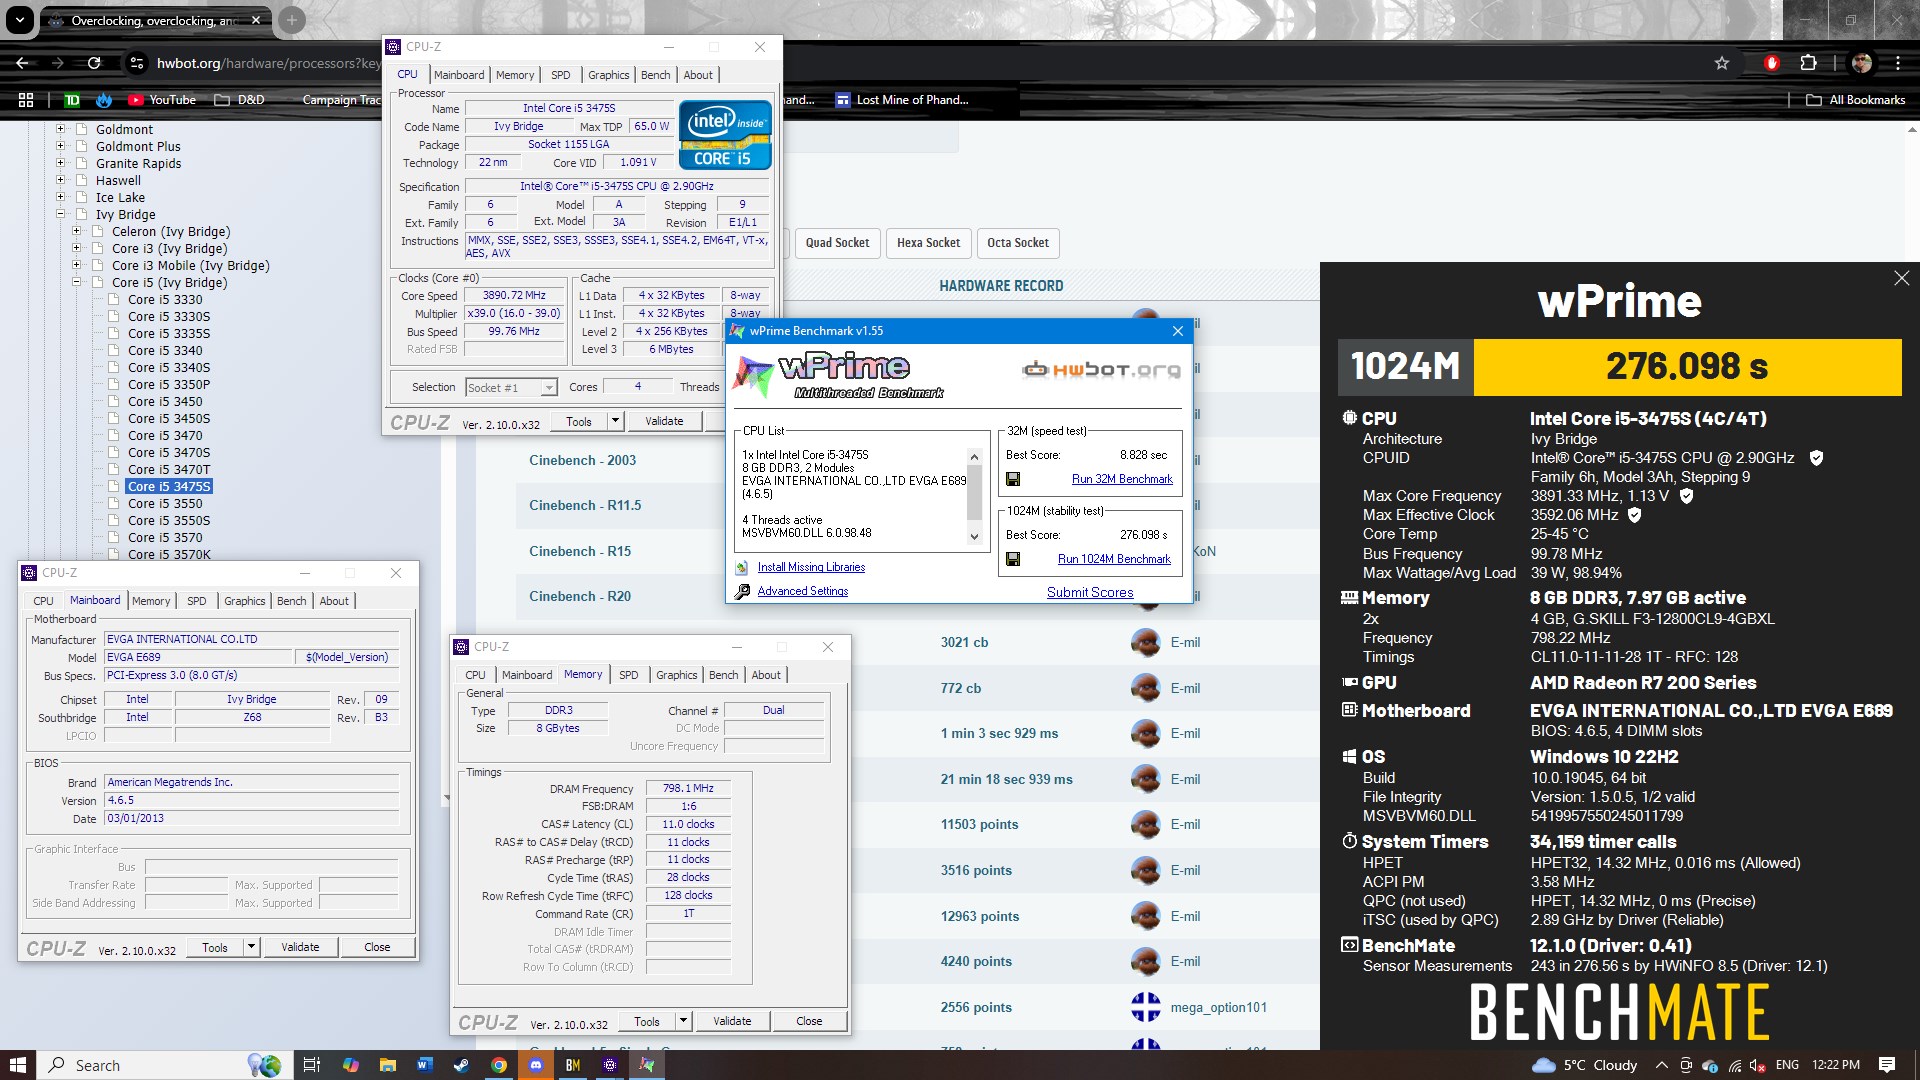1920x1080 pixels.
Task: Click the save icon under 32M Best Score
Action: [1013, 479]
